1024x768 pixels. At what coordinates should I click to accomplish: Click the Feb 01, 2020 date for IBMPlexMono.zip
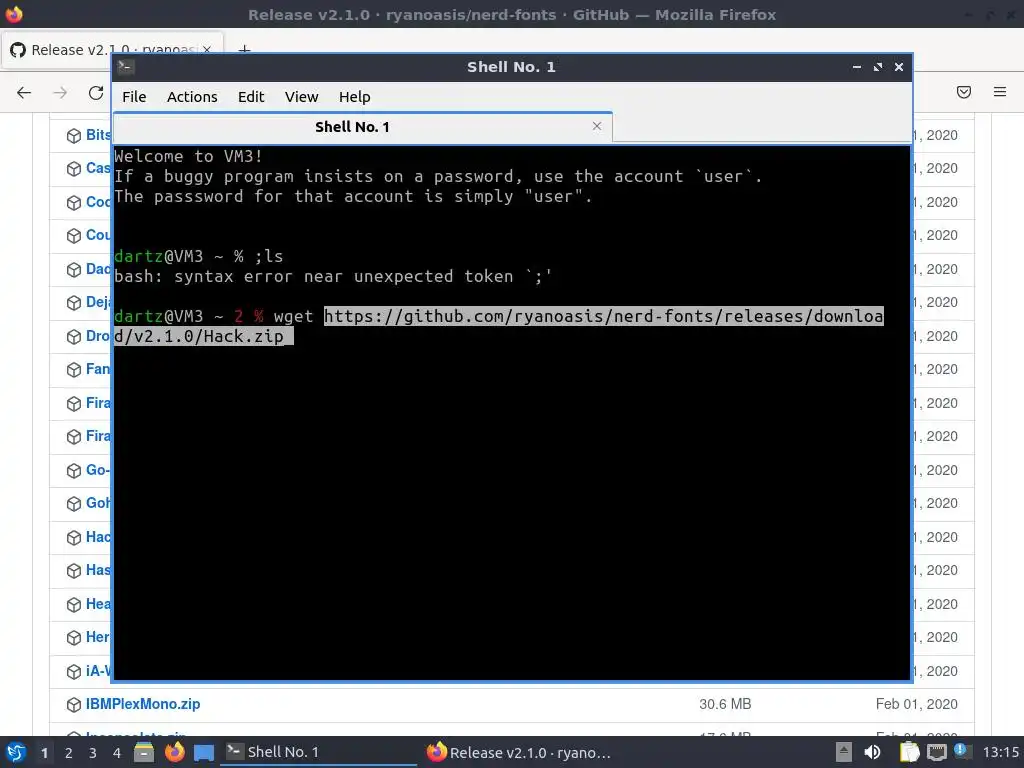916,704
